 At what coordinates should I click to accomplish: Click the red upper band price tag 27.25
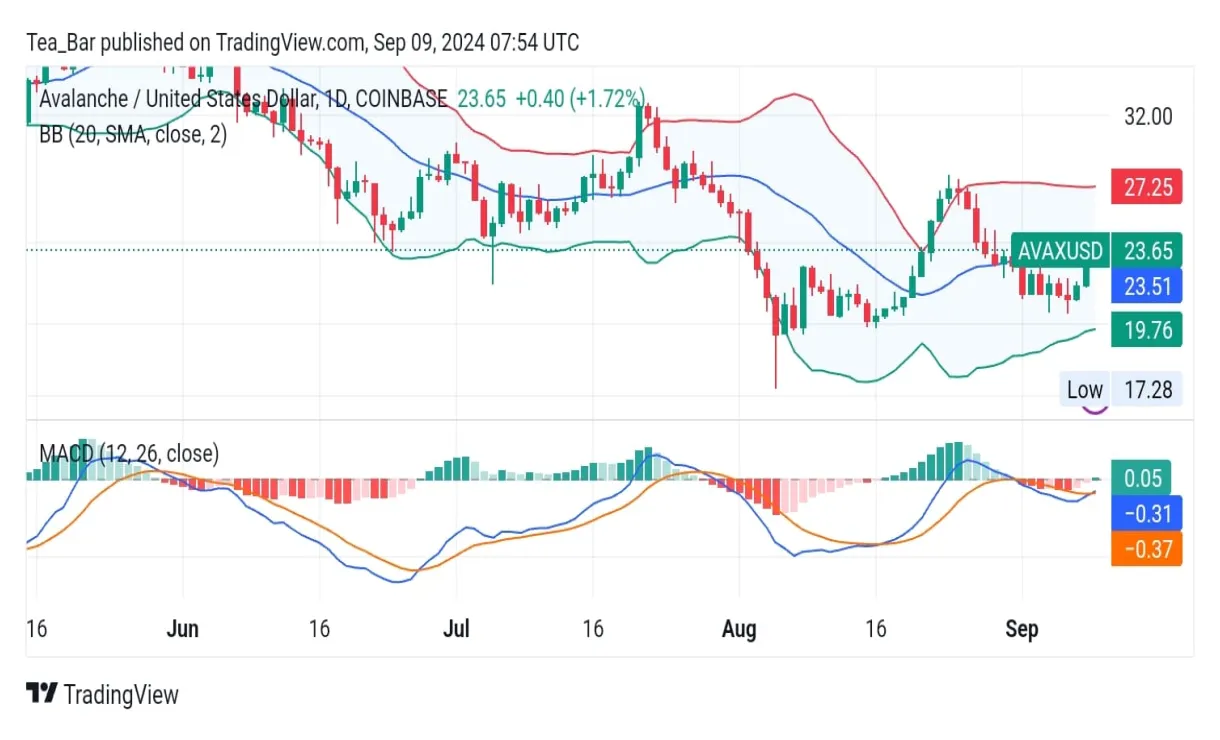tap(1147, 186)
